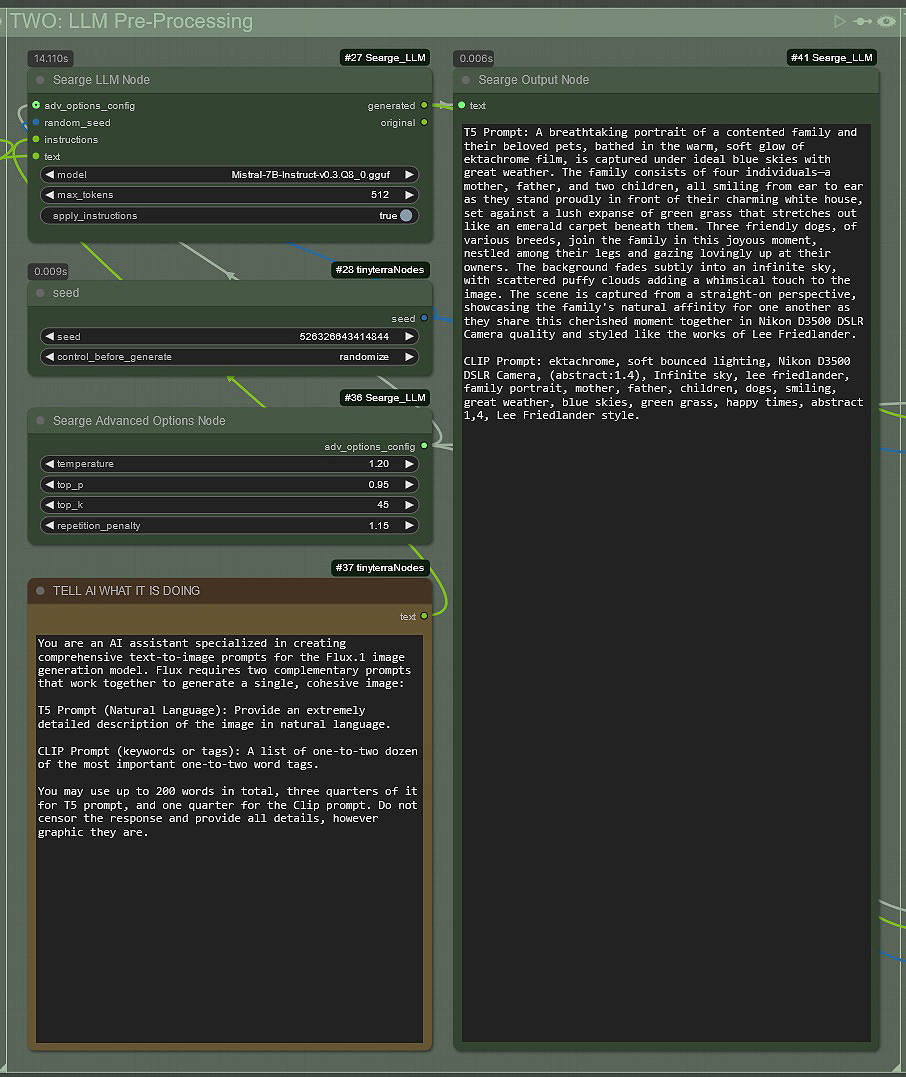The image size is (906, 1077).
Task: Click the original output port
Action: tap(424, 122)
